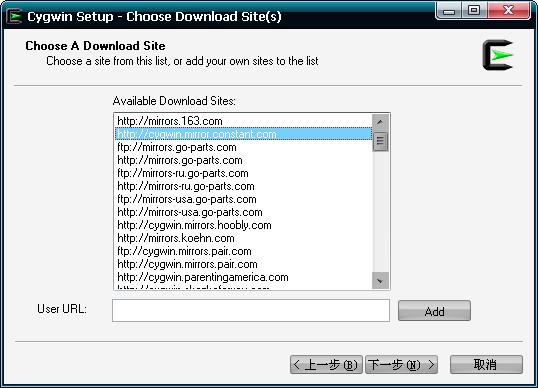Click the Add button

(x=434, y=311)
